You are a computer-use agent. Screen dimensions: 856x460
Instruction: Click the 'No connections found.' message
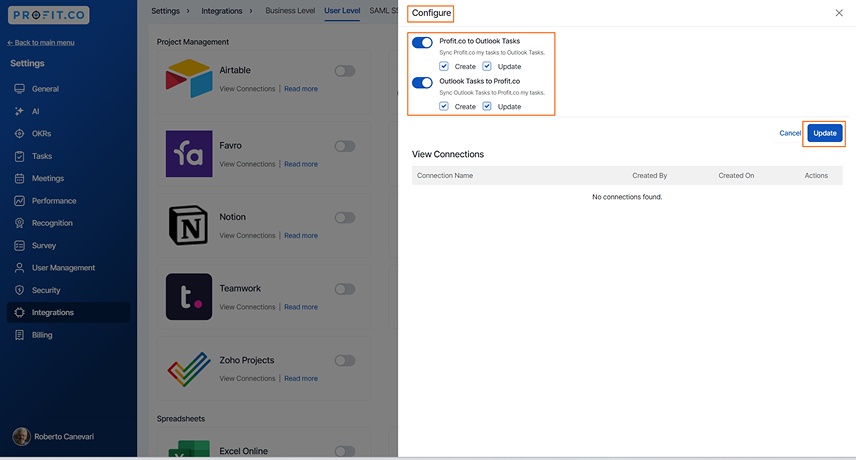click(x=627, y=197)
